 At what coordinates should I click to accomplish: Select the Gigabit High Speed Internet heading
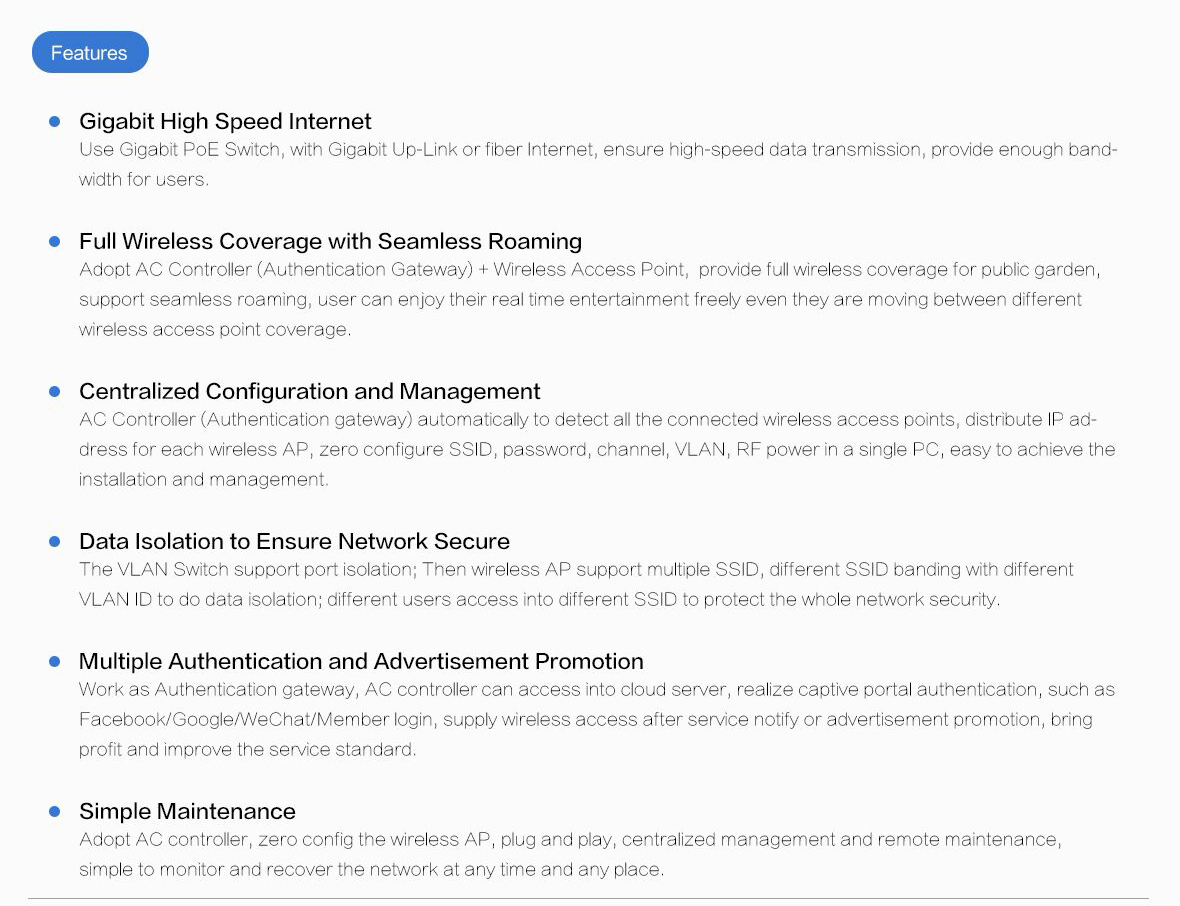(x=225, y=121)
